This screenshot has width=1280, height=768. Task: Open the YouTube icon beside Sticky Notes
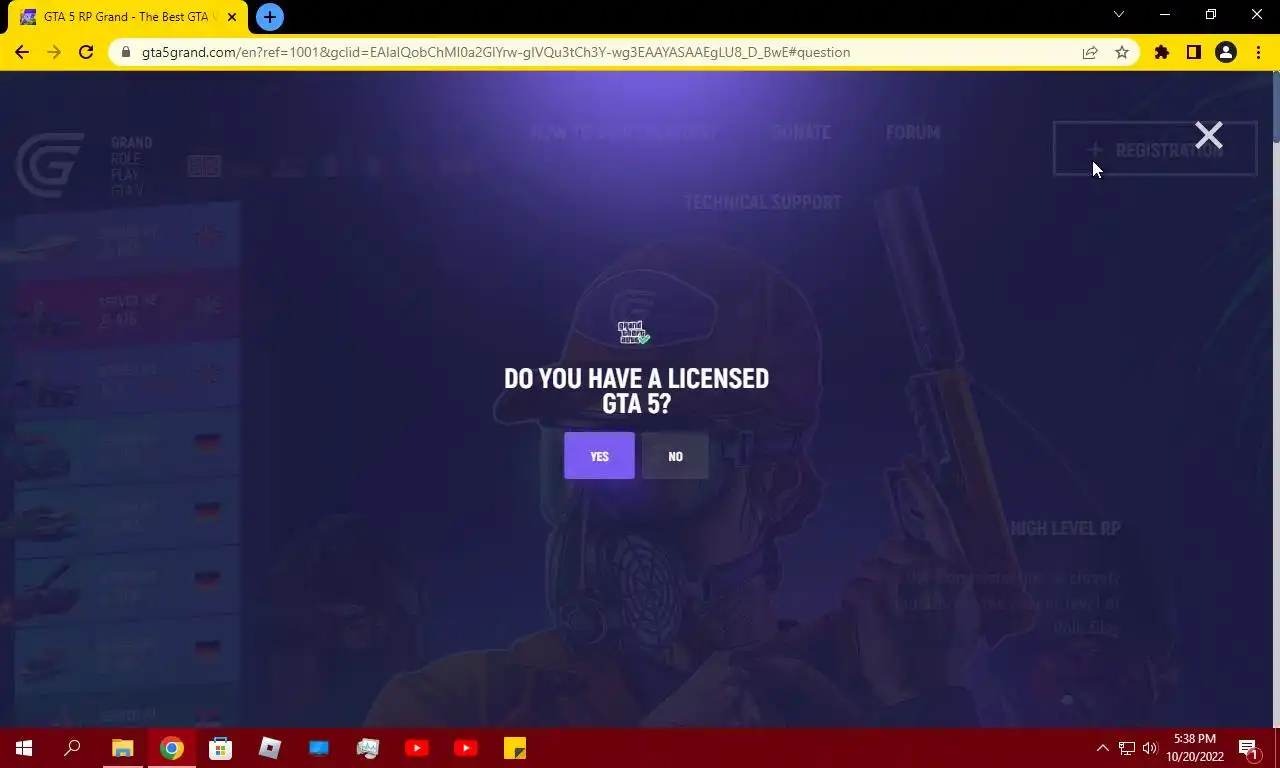coord(466,748)
